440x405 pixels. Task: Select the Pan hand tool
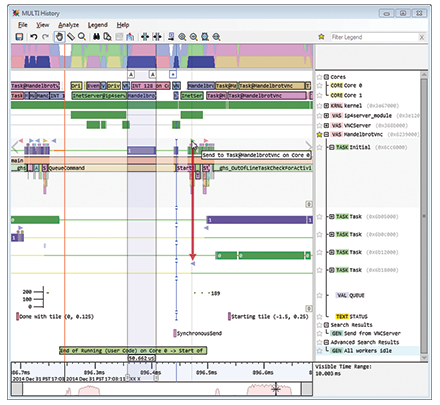pos(59,37)
